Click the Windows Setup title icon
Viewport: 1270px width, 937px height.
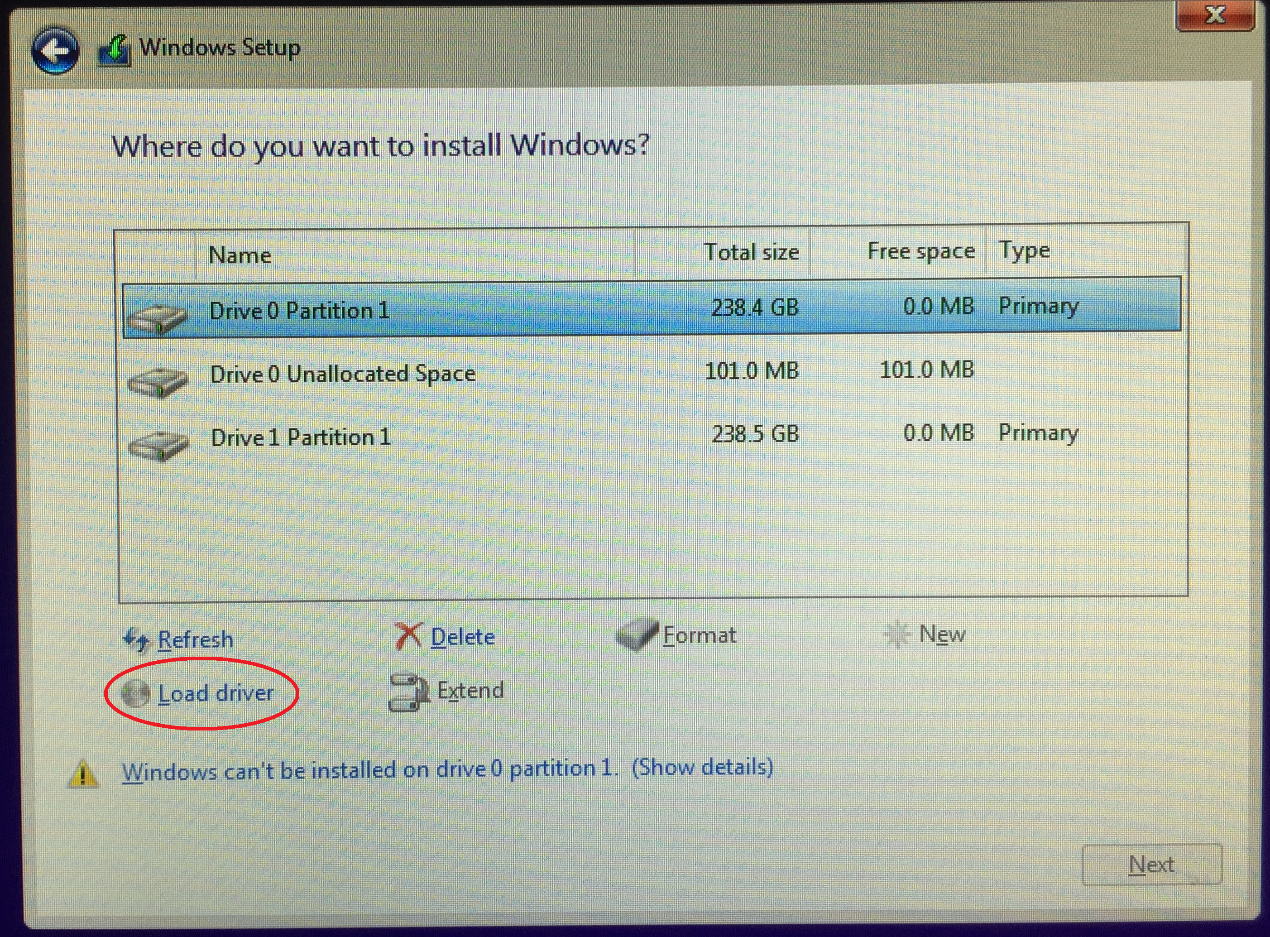[116, 50]
